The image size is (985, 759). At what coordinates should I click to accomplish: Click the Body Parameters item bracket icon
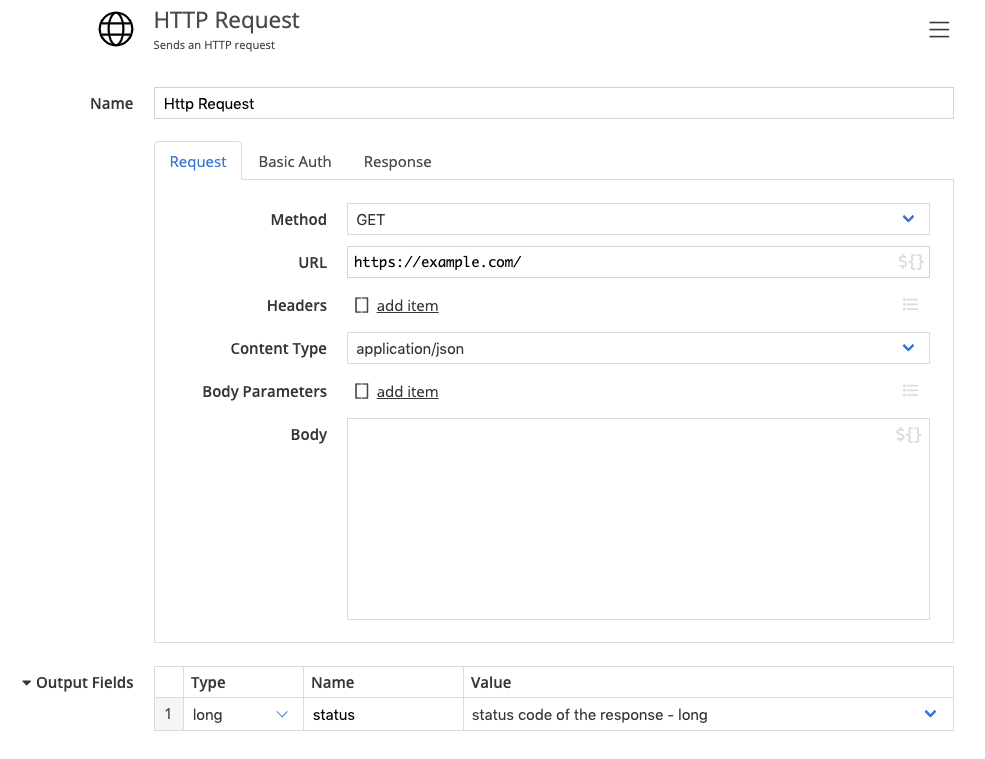point(362,391)
